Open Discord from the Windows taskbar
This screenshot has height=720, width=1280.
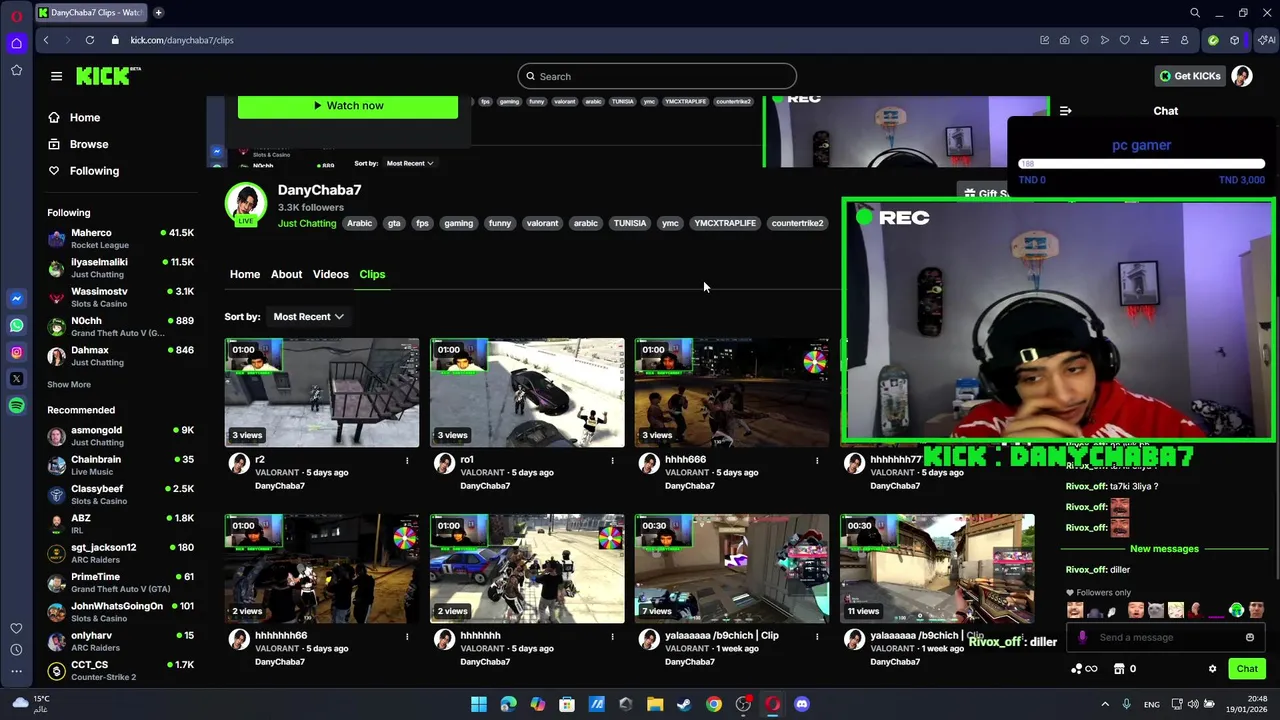(x=801, y=704)
